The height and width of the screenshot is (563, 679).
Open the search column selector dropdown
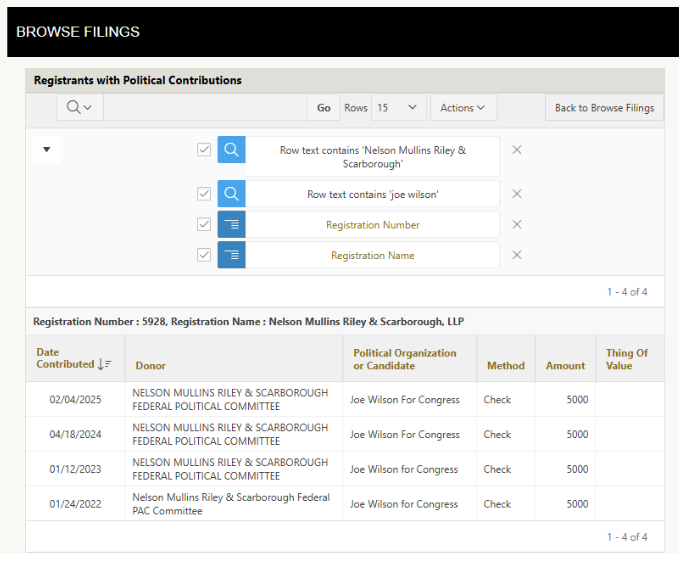click(78, 108)
